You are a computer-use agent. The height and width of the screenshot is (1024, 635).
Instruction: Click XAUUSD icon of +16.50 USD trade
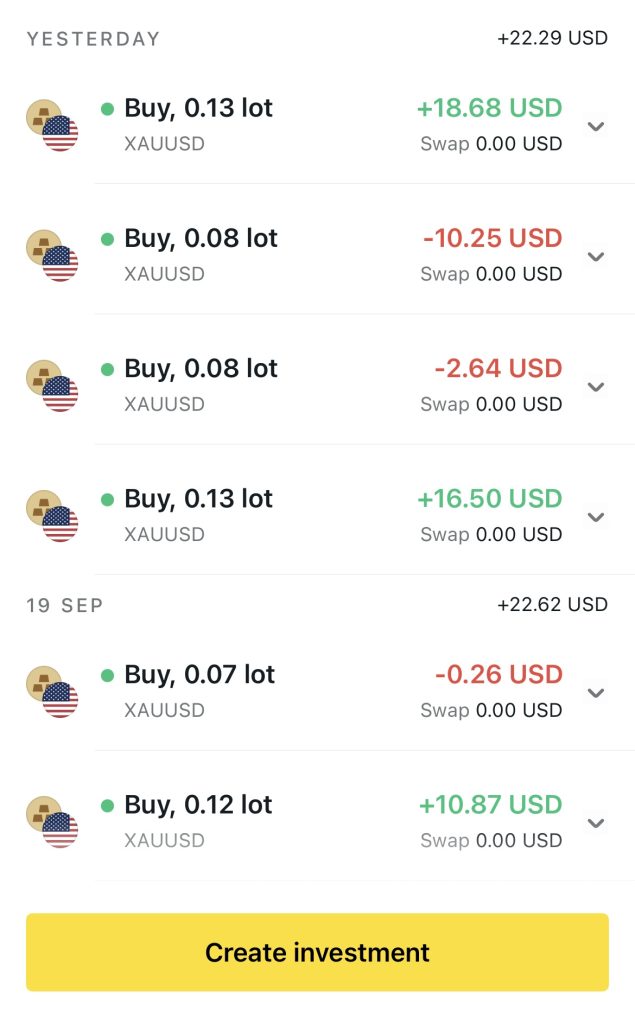52,516
